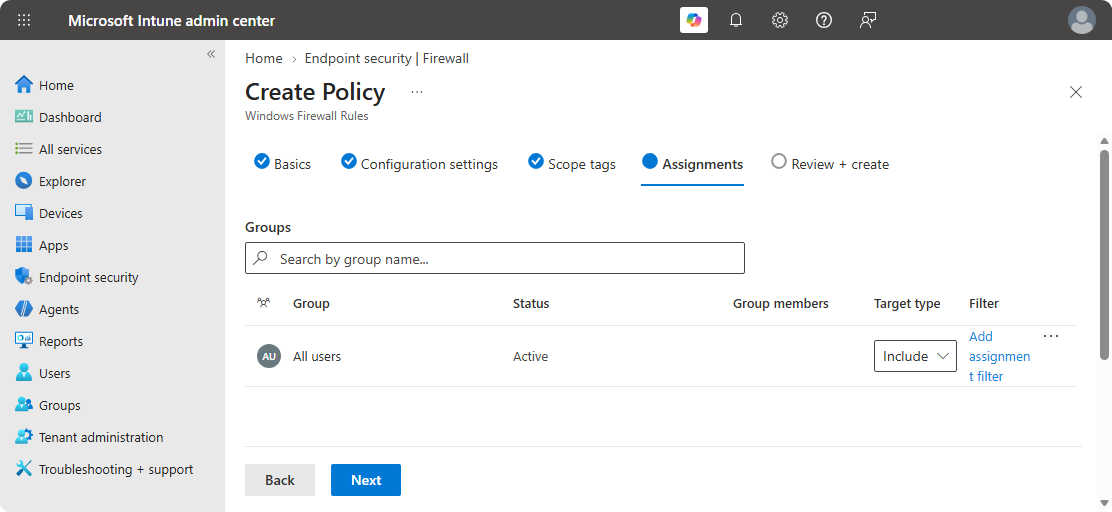
Task: Click the Next button
Action: (366, 480)
